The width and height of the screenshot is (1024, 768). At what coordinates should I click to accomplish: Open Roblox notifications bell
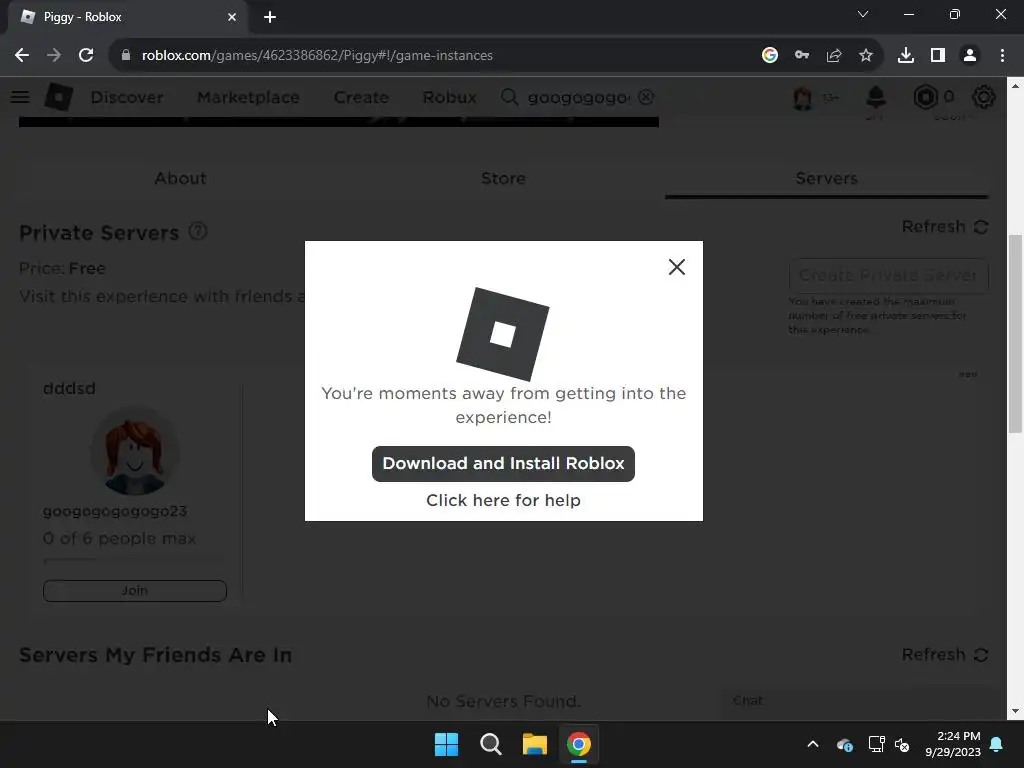click(x=876, y=97)
